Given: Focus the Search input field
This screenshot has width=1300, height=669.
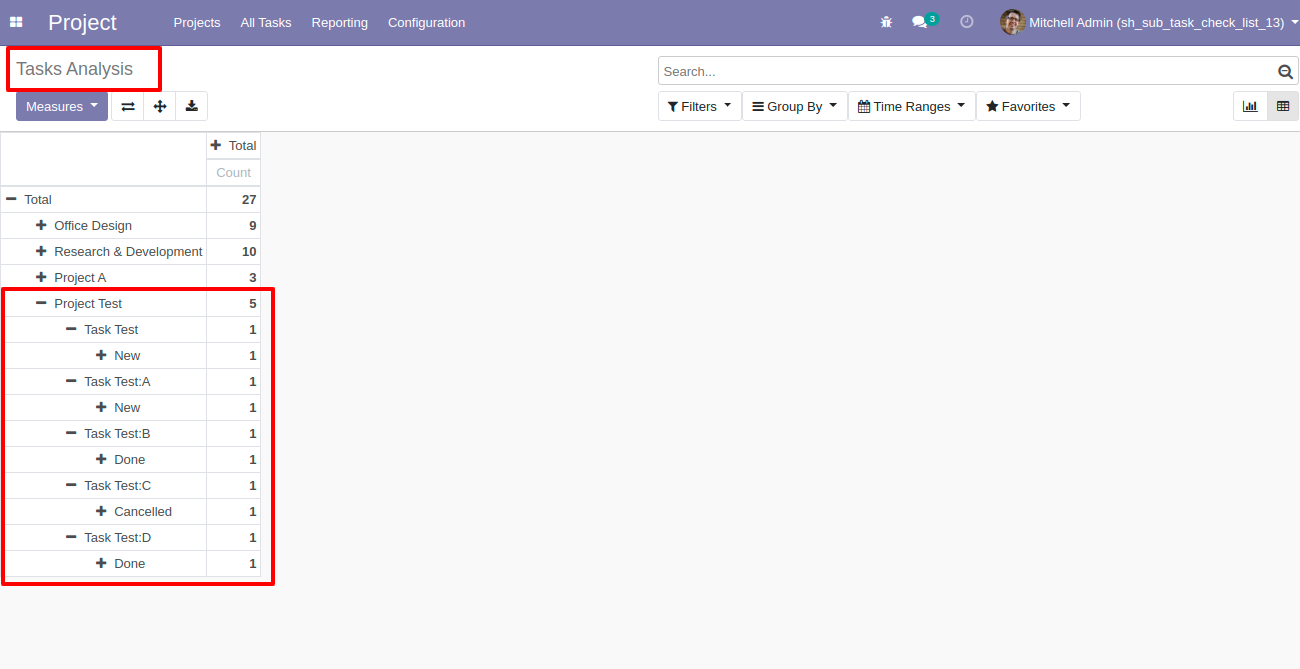Looking at the screenshot, I should pos(967,71).
